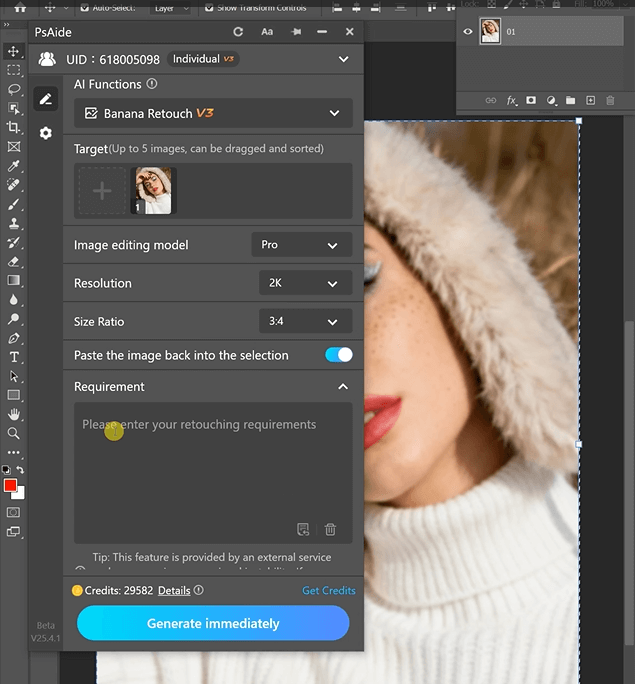Image resolution: width=635 pixels, height=684 pixels.
Task: Collapse the Requirement section
Action: pos(343,386)
